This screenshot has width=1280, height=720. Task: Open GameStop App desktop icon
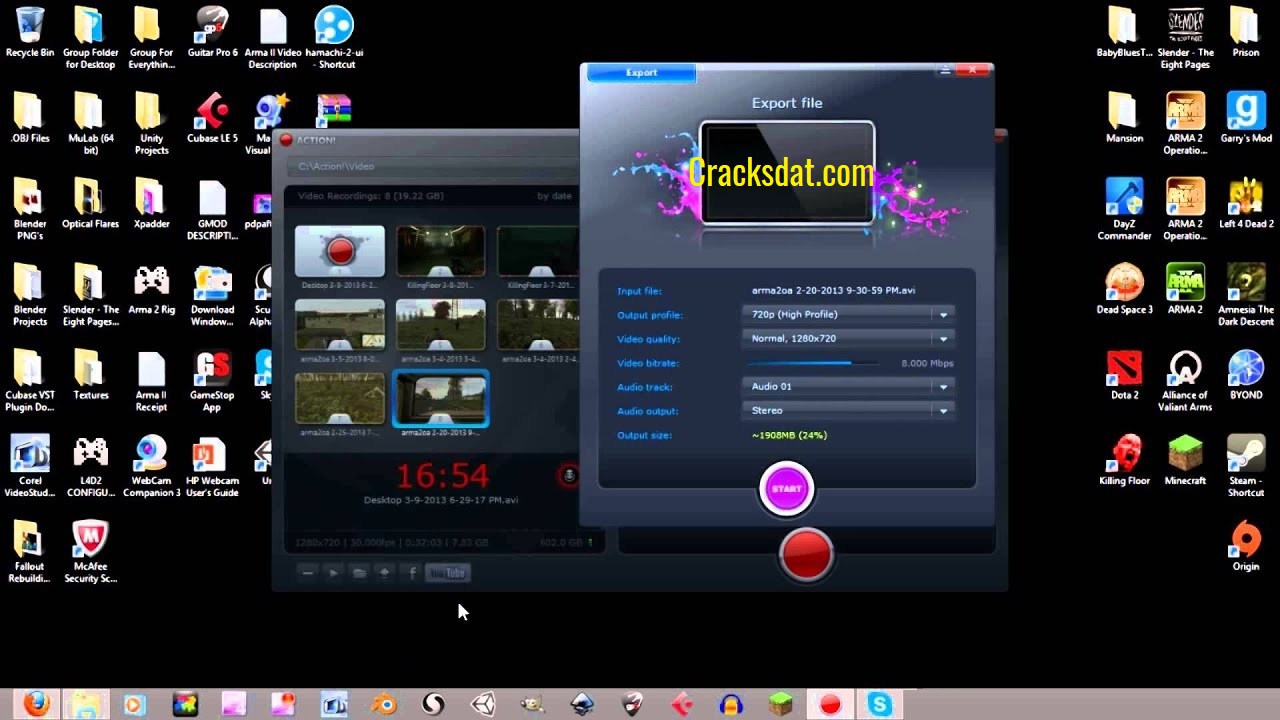point(212,381)
